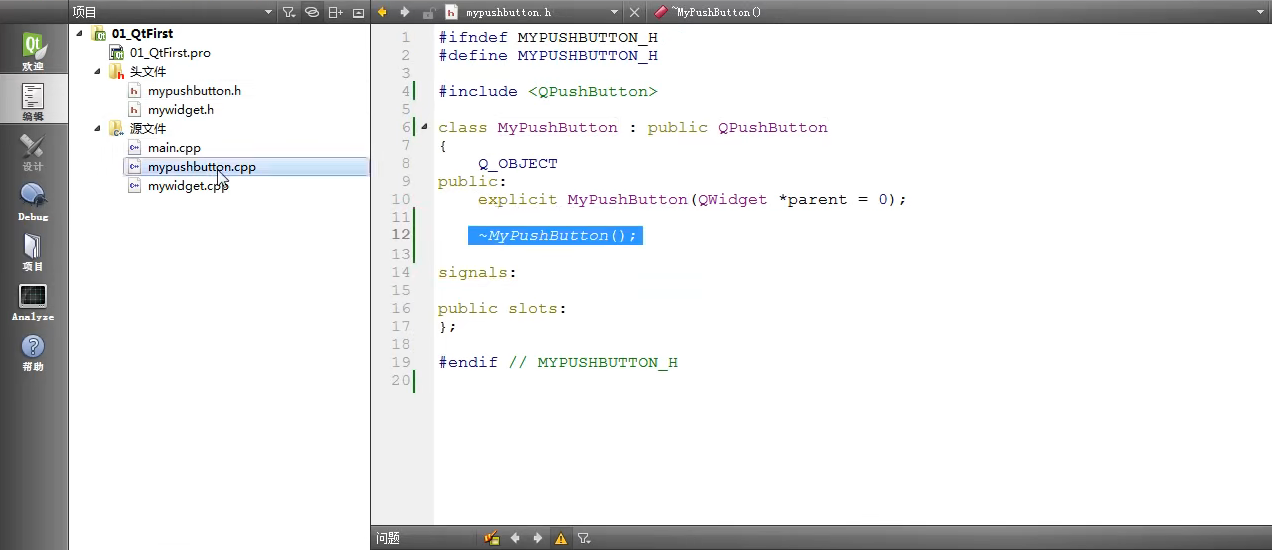Collapse the 头文件 headers folder
Image resolution: width=1272 pixels, height=550 pixels.
(x=98, y=71)
